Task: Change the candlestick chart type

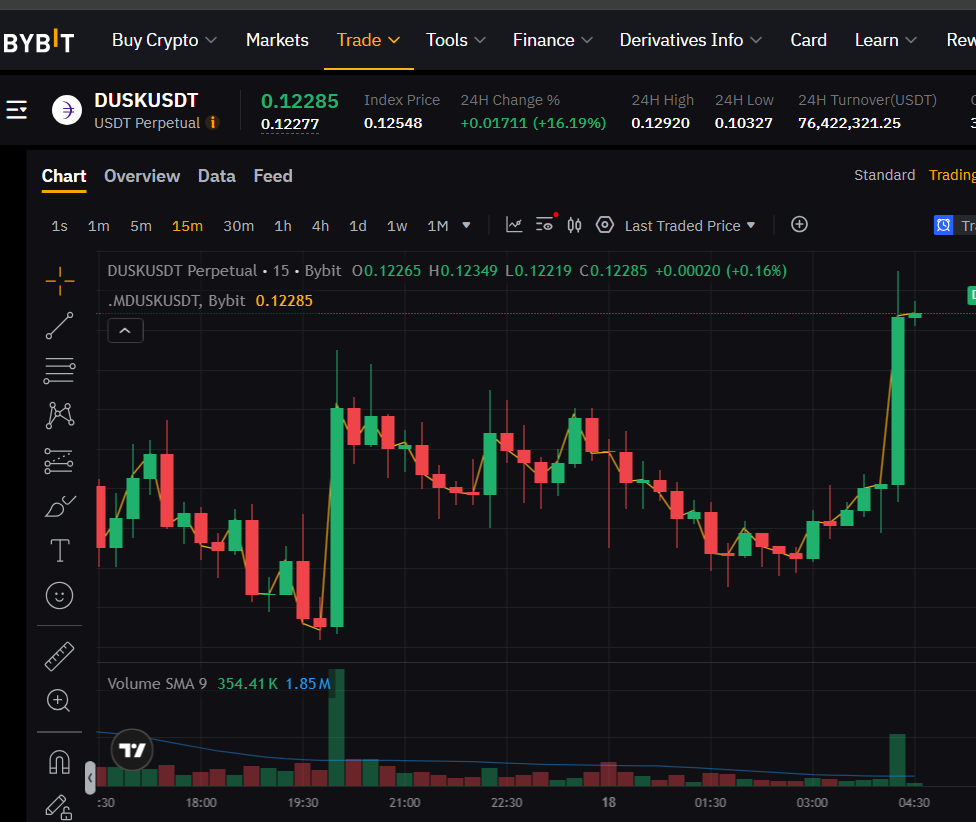Action: [x=575, y=225]
